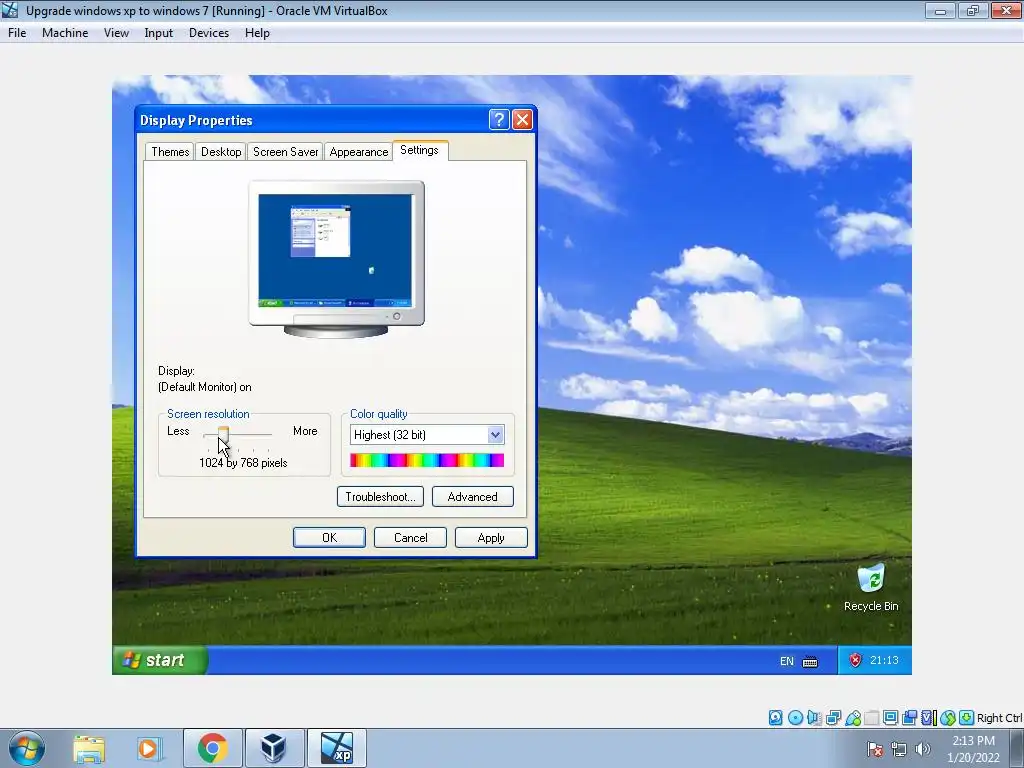Click the monitor preview image
This screenshot has width=1024, height=768.
pyautogui.click(x=336, y=259)
